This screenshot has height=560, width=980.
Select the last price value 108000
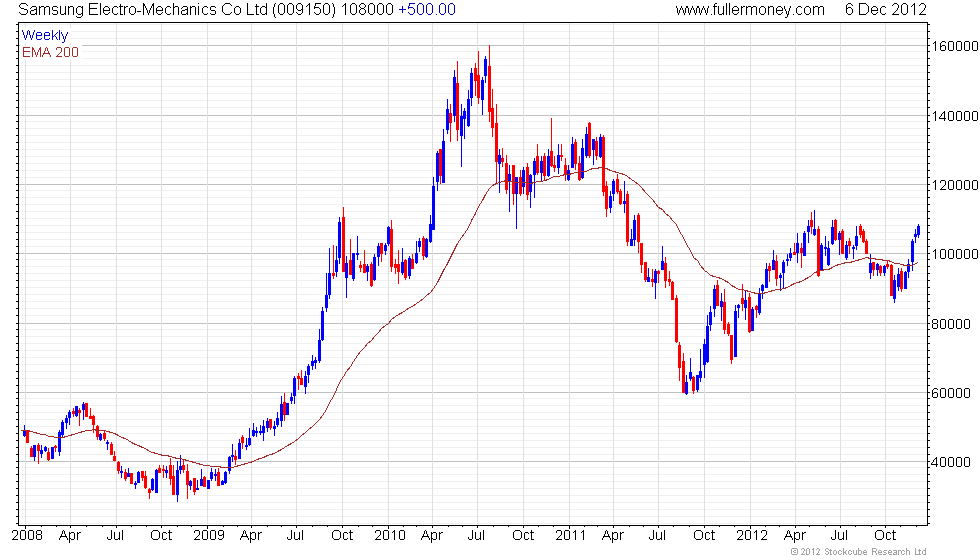(367, 9)
